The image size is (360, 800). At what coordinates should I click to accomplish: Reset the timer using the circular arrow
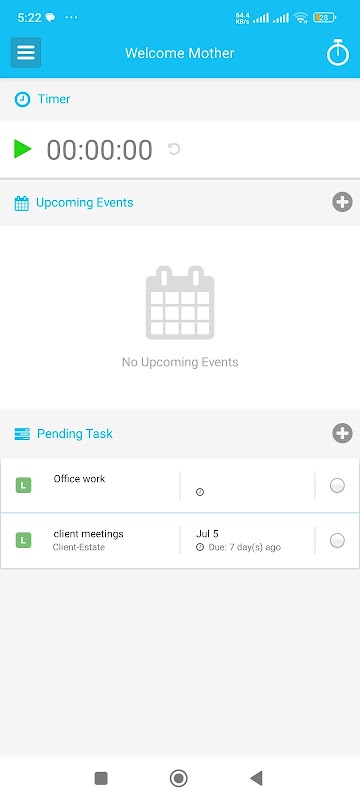click(174, 149)
